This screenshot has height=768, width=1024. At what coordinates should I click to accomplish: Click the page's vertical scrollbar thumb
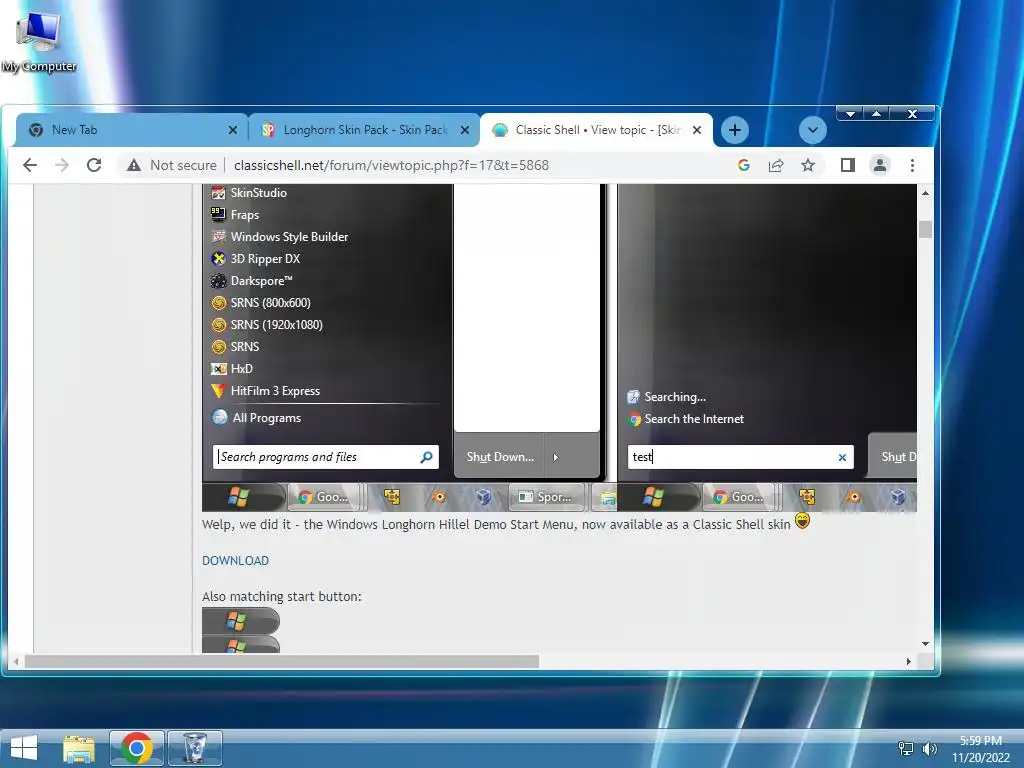(x=925, y=230)
